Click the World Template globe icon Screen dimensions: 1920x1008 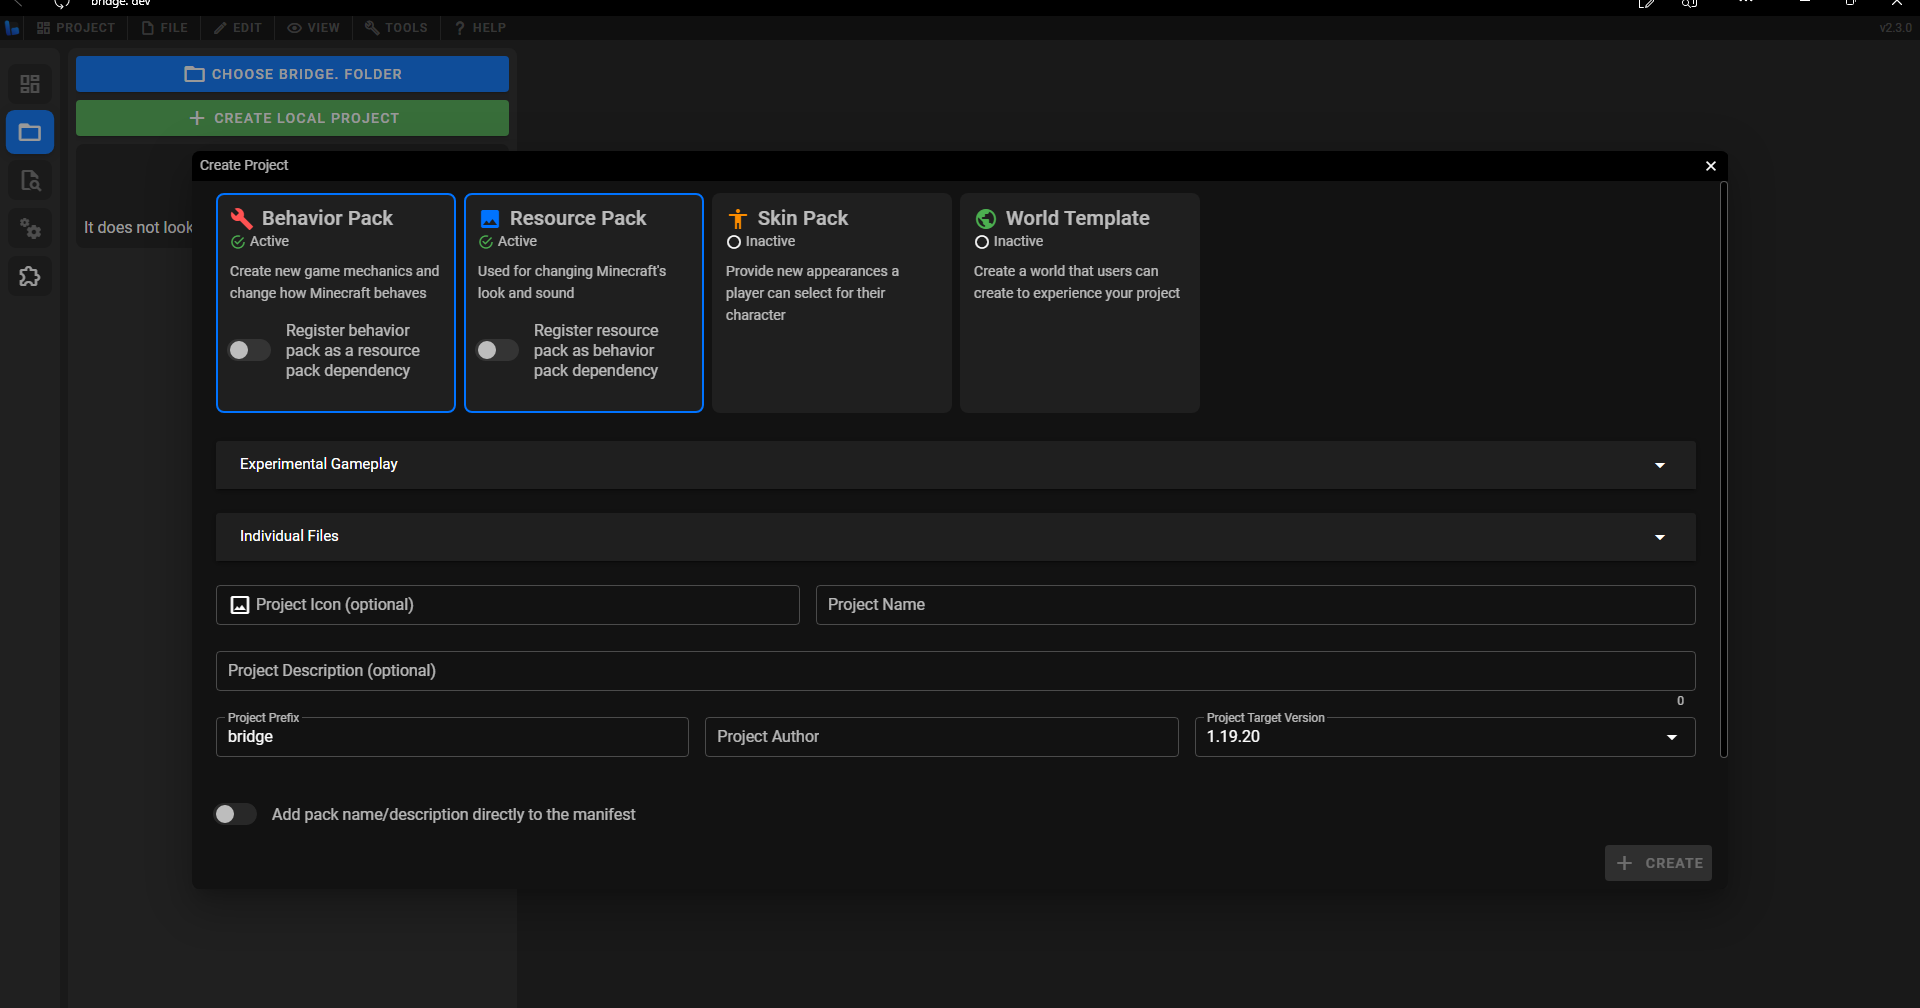[986, 219]
